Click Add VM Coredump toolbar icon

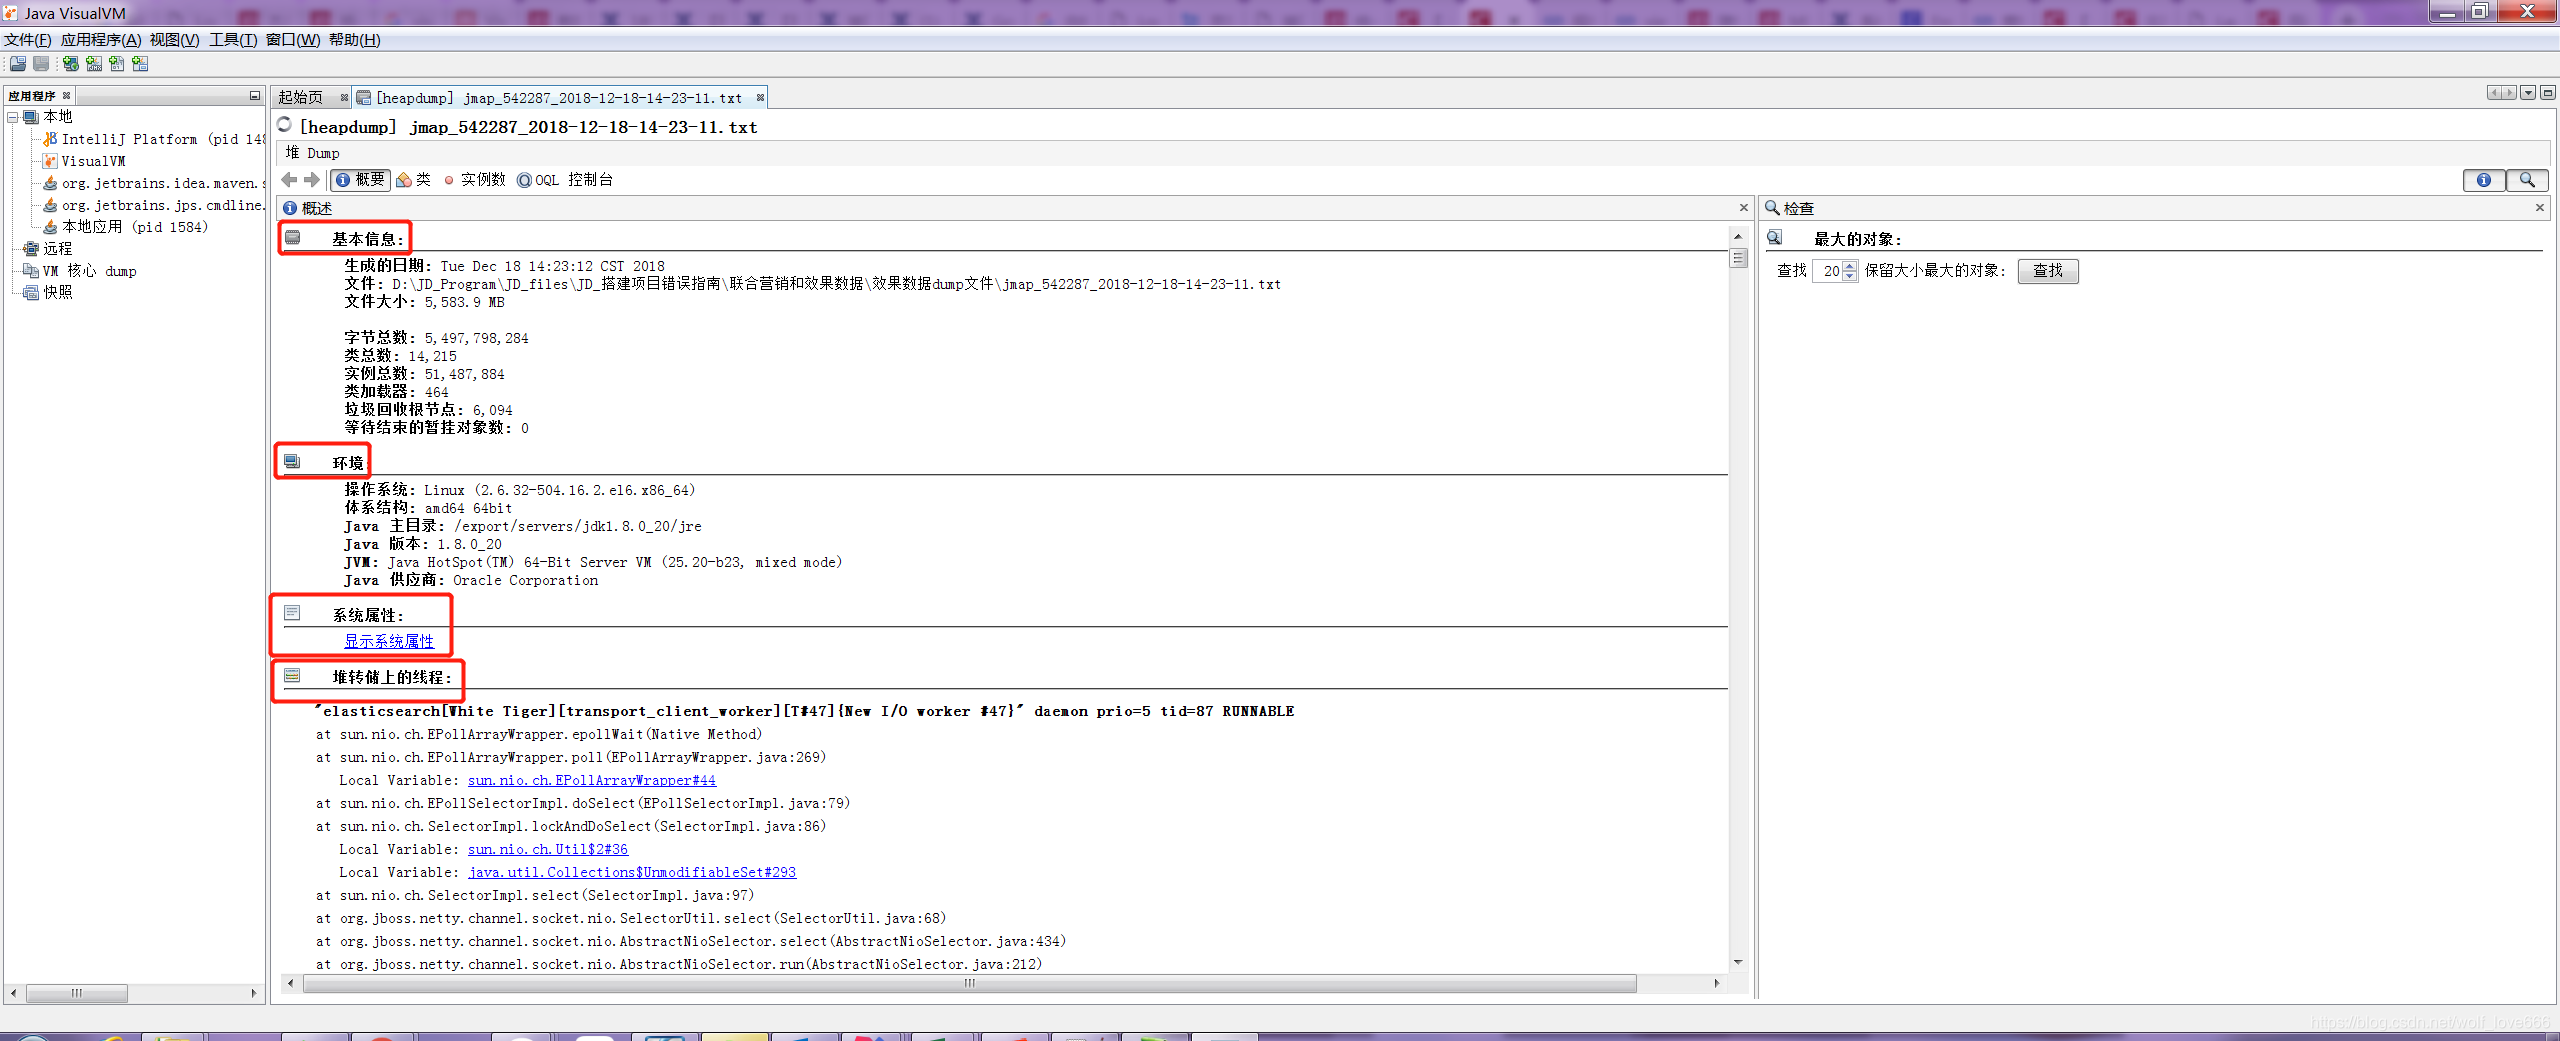(117, 64)
